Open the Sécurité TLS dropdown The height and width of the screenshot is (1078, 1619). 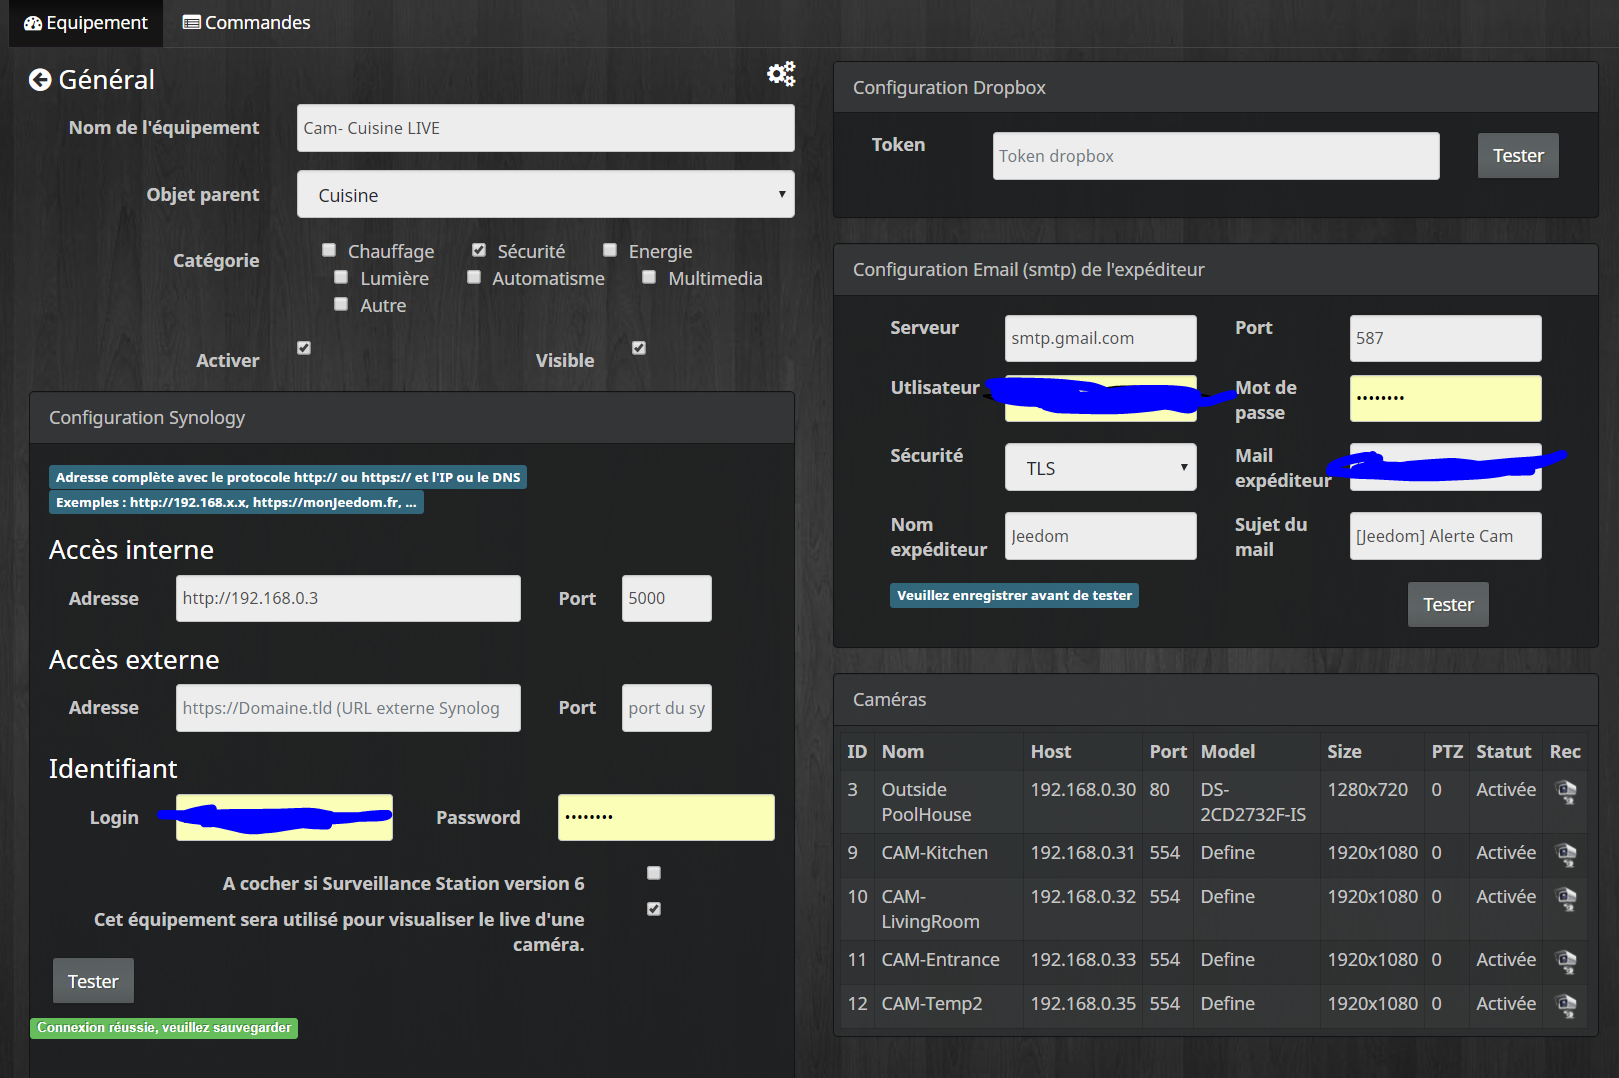[1100, 467]
